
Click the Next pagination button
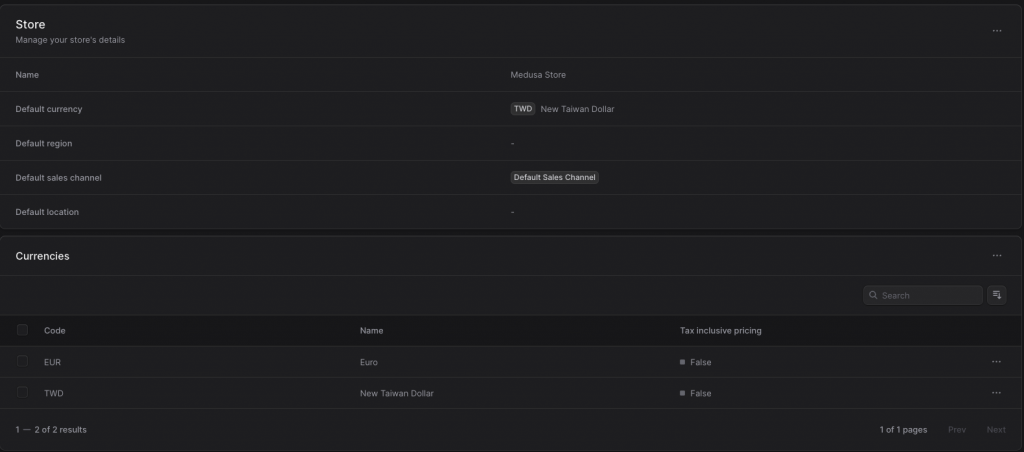[996, 430]
